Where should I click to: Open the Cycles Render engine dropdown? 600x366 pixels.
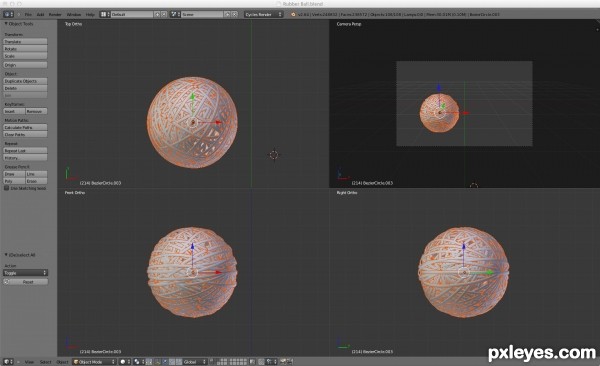tap(263, 14)
